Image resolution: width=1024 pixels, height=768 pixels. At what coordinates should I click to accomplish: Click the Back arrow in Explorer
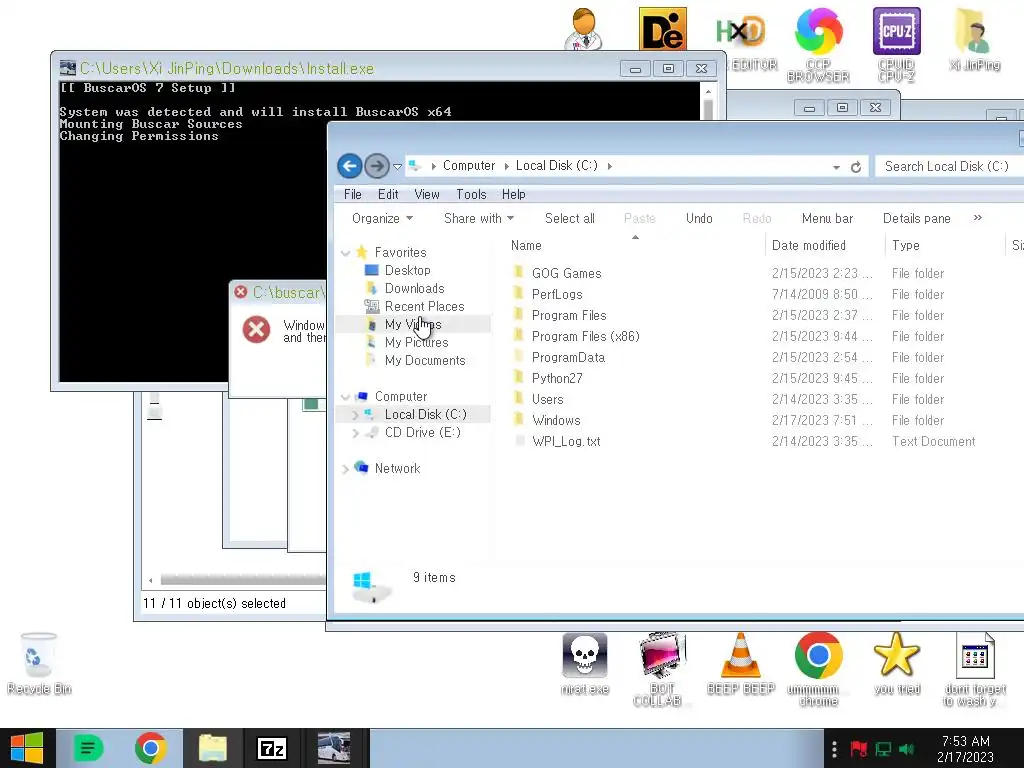[349, 166]
